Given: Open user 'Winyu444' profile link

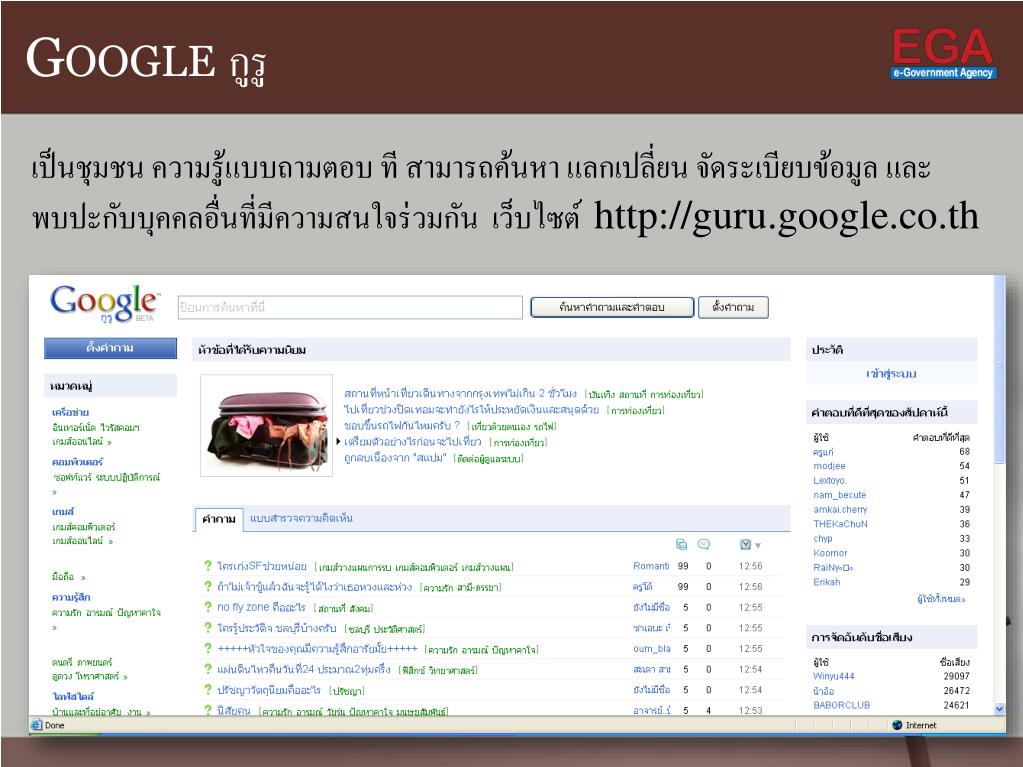Looking at the screenshot, I should (x=834, y=676).
